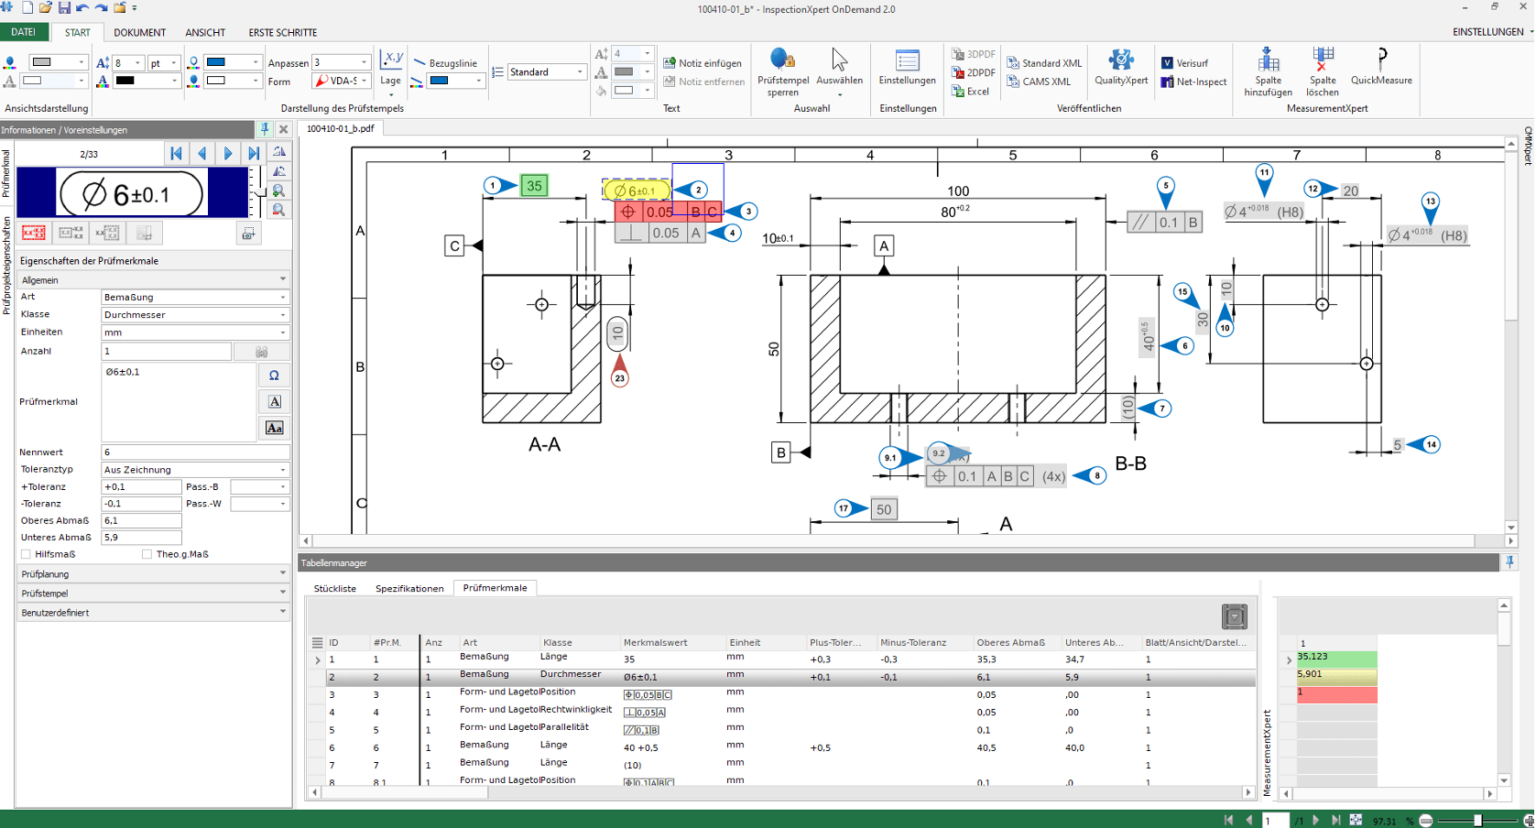Export as Standard XML
The width and height of the screenshot is (1536, 828).
(1043, 63)
